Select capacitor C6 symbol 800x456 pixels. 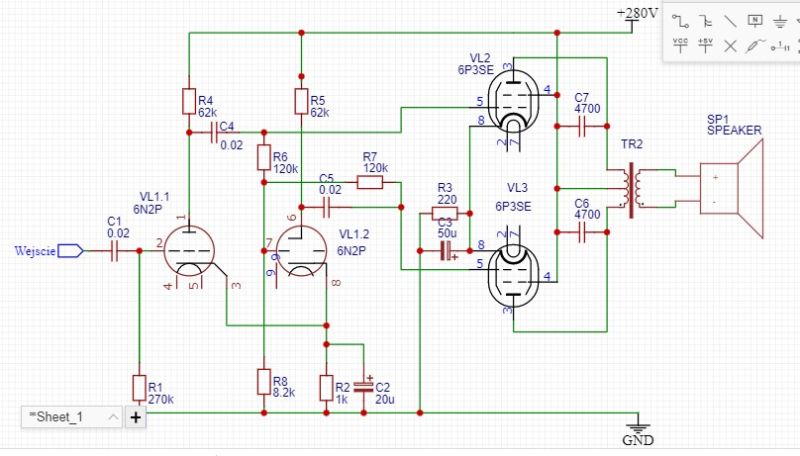pos(582,232)
